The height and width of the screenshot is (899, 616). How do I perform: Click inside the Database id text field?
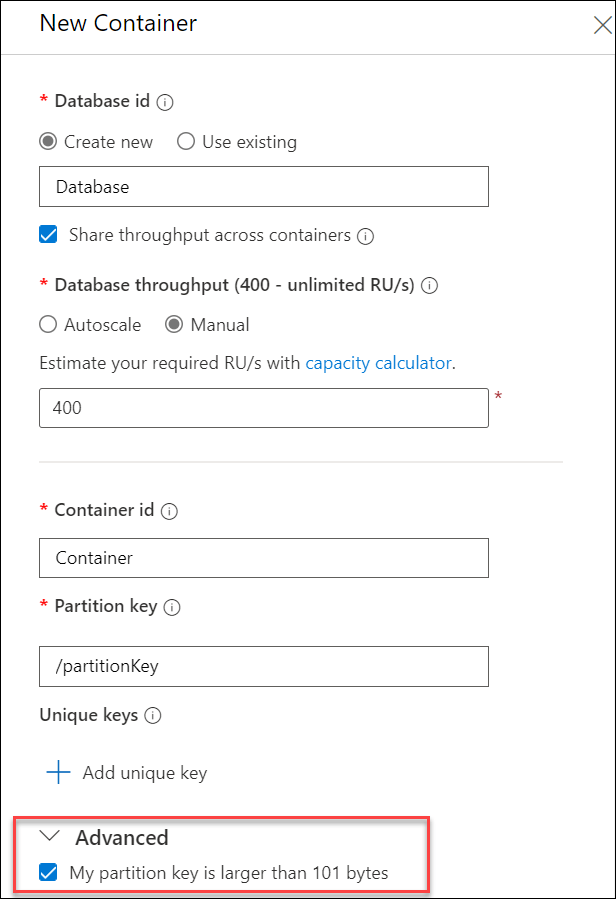tap(263, 186)
